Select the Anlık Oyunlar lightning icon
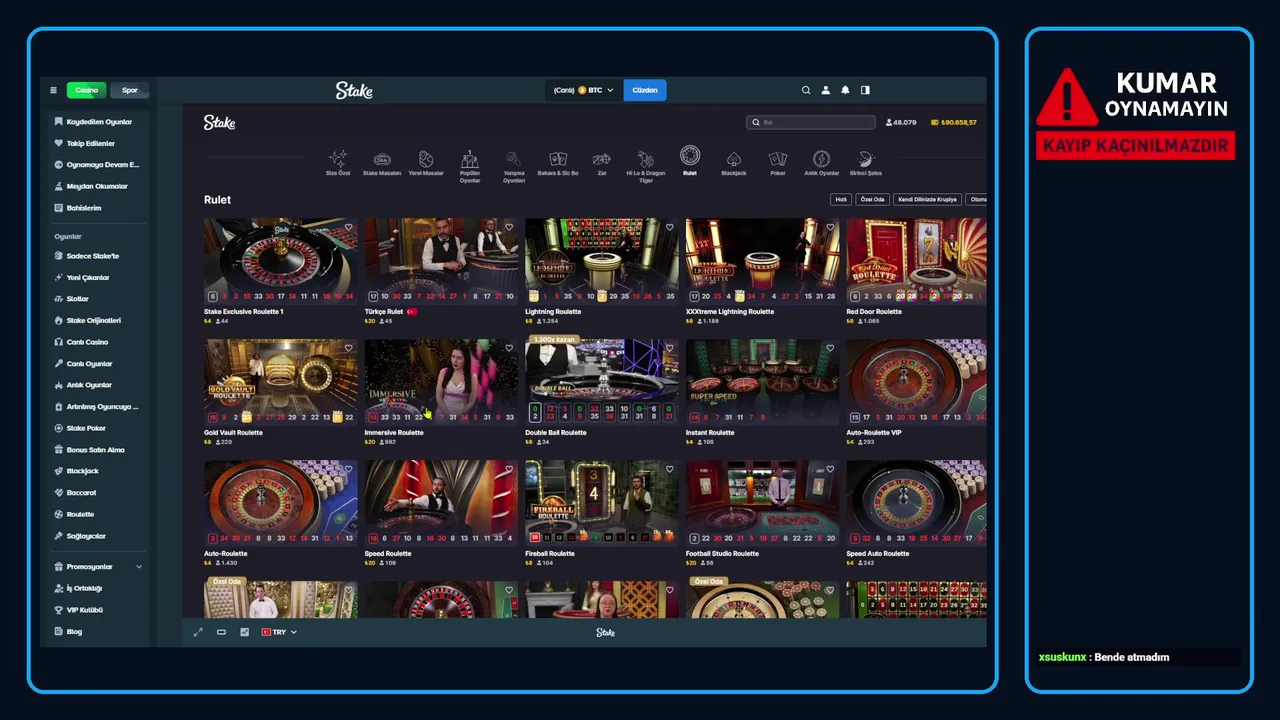 822,159
